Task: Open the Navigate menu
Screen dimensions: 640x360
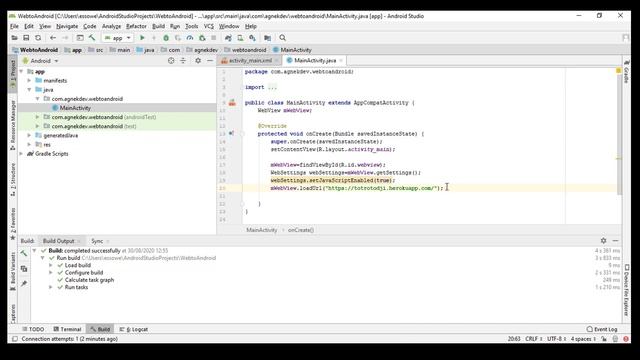Action: [x=67, y=26]
